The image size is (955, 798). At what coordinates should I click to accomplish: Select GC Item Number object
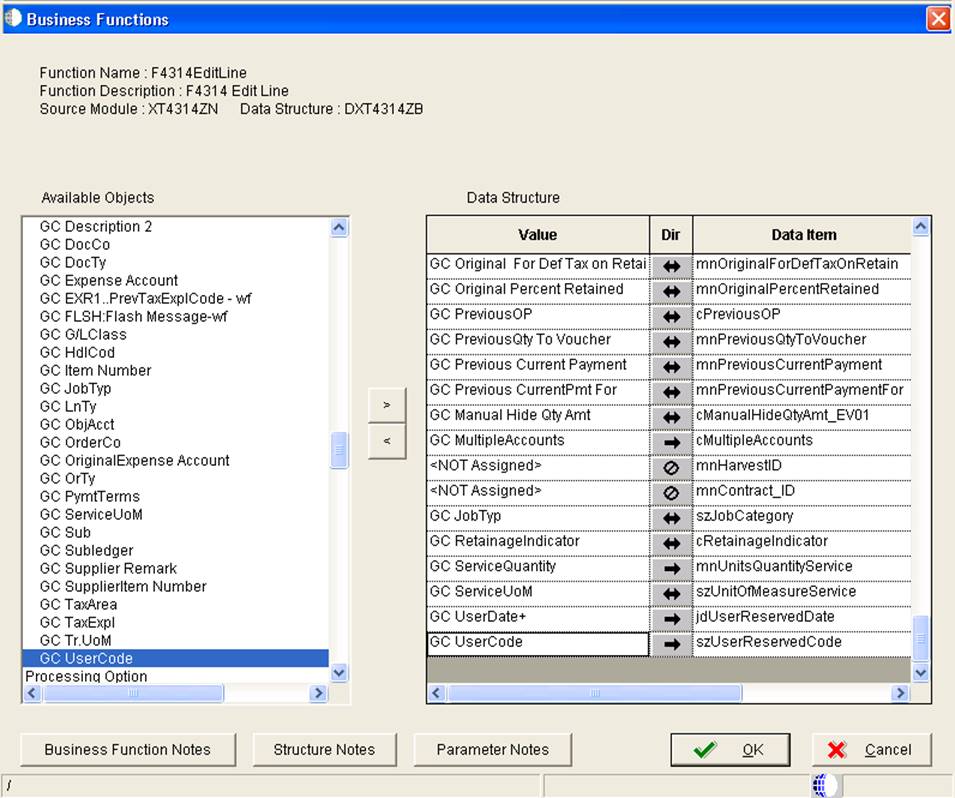click(x=96, y=370)
